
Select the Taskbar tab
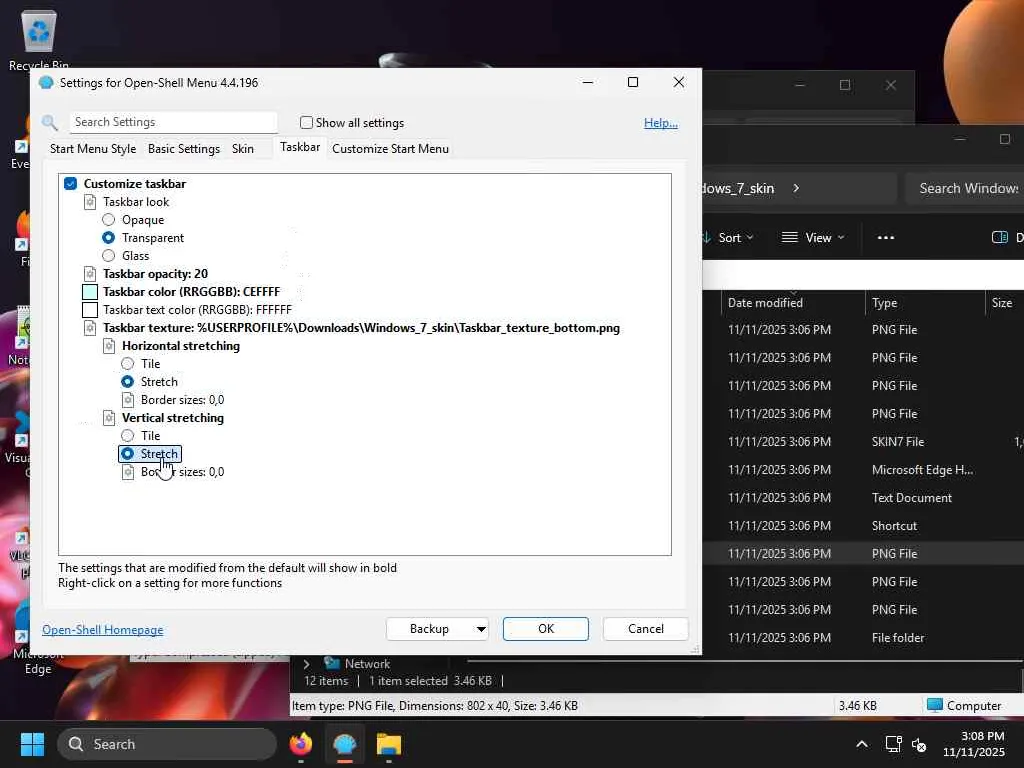[x=300, y=147]
